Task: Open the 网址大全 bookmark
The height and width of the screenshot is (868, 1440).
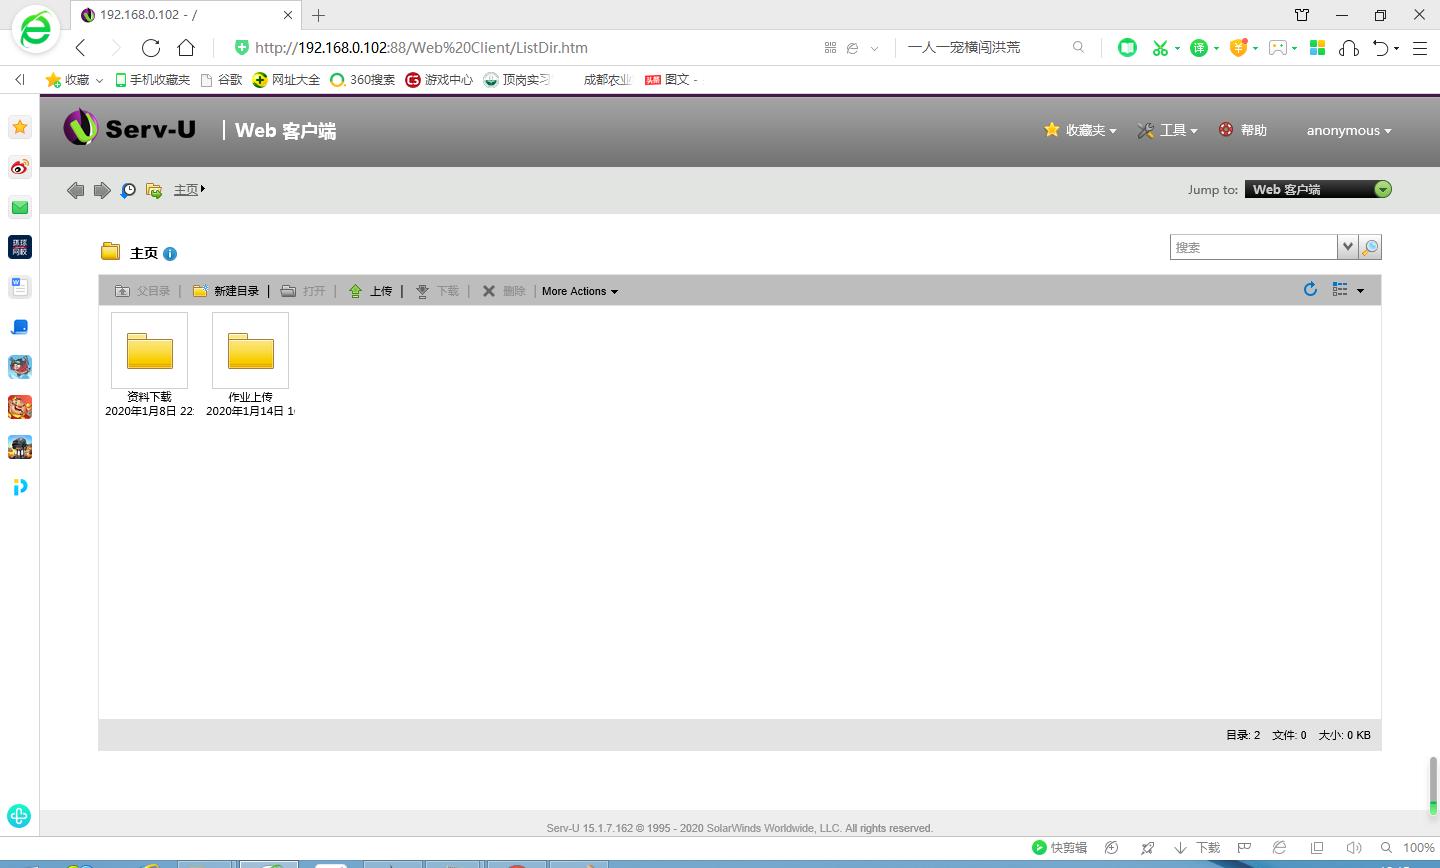Action: pyautogui.click(x=286, y=79)
